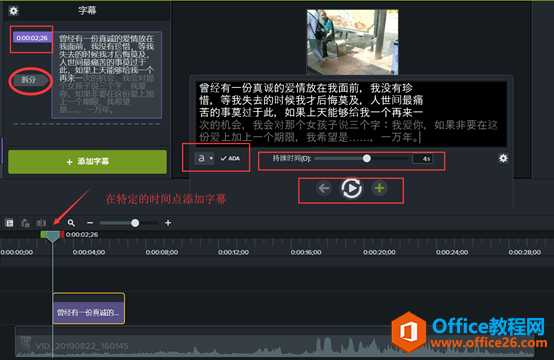Click the timeline playhead marker
The width and height of the screenshot is (554, 360).
pos(53,236)
